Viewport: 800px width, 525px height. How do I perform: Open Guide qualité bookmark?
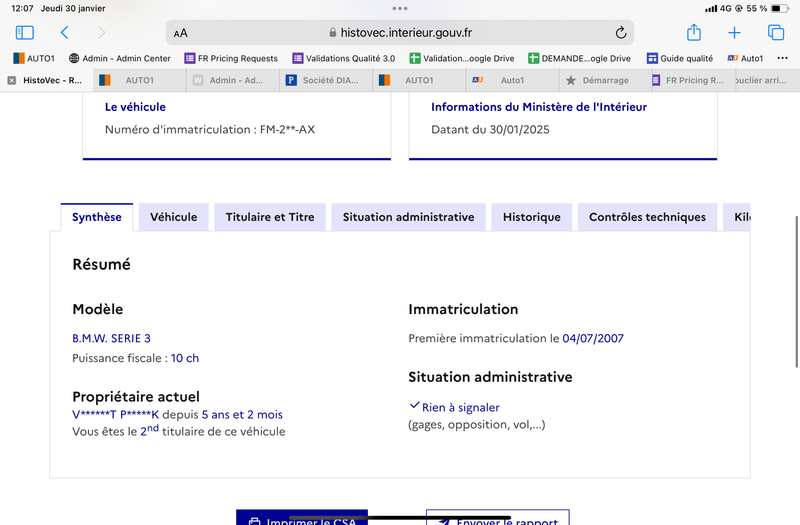coord(680,58)
